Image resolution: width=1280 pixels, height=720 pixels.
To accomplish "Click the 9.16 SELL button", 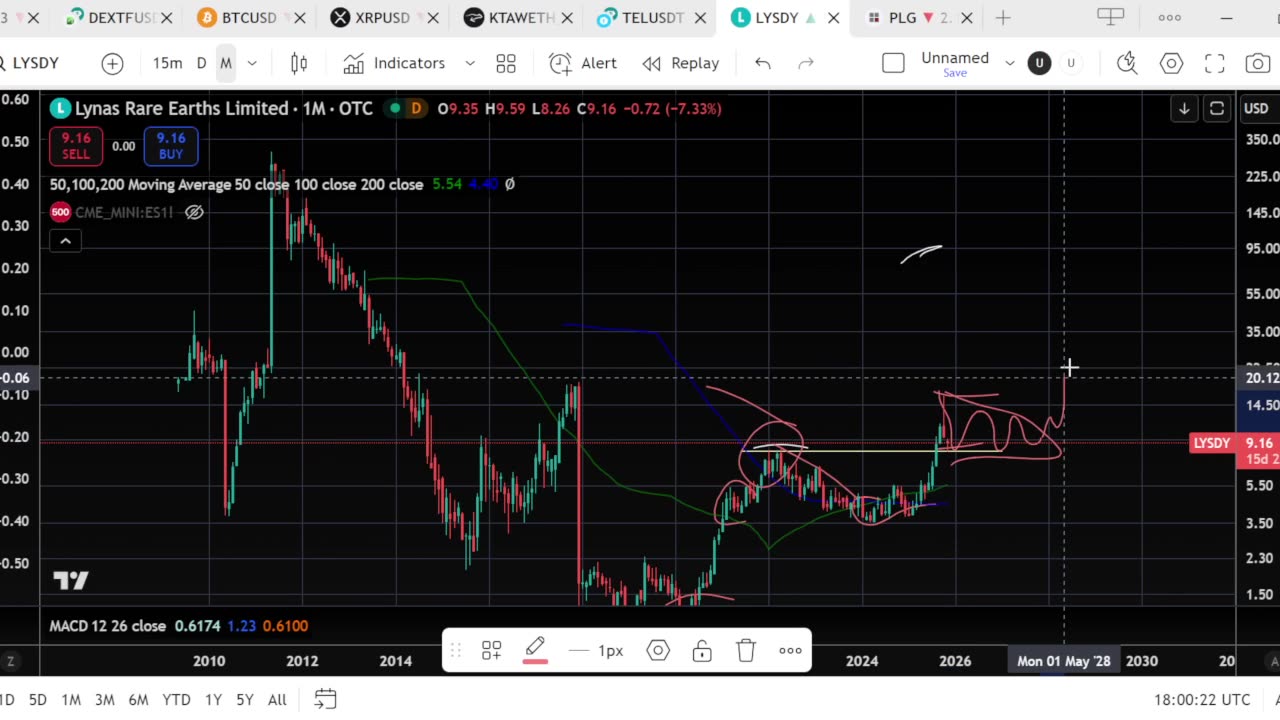I will coord(75,146).
